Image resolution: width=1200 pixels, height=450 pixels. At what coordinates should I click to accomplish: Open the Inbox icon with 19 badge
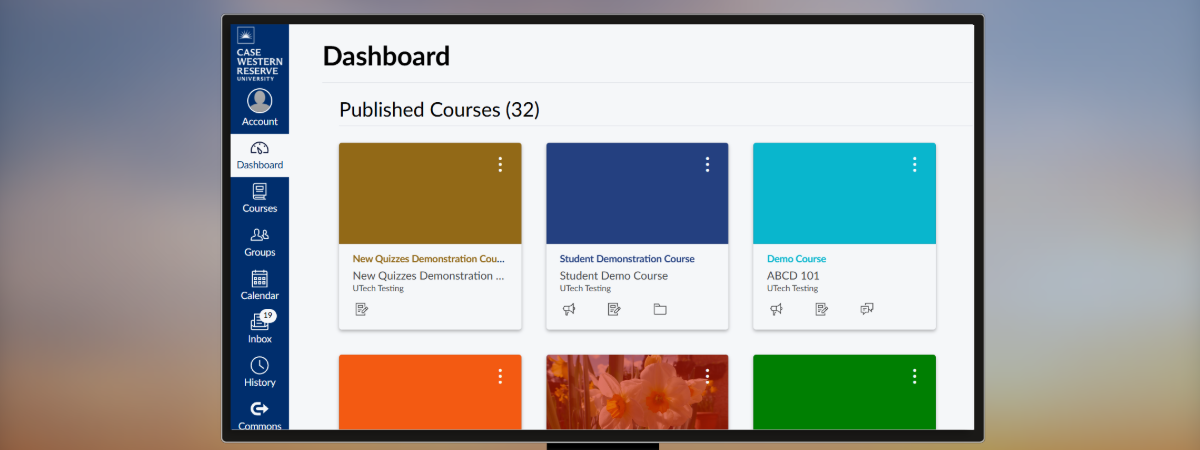pos(262,321)
